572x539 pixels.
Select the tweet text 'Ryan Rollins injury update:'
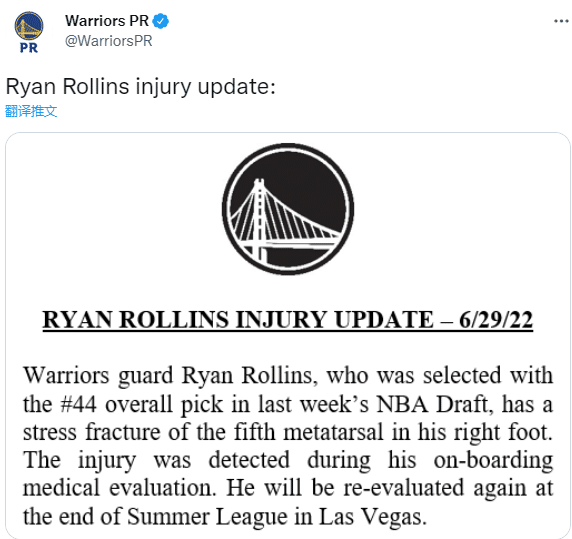click(140, 87)
